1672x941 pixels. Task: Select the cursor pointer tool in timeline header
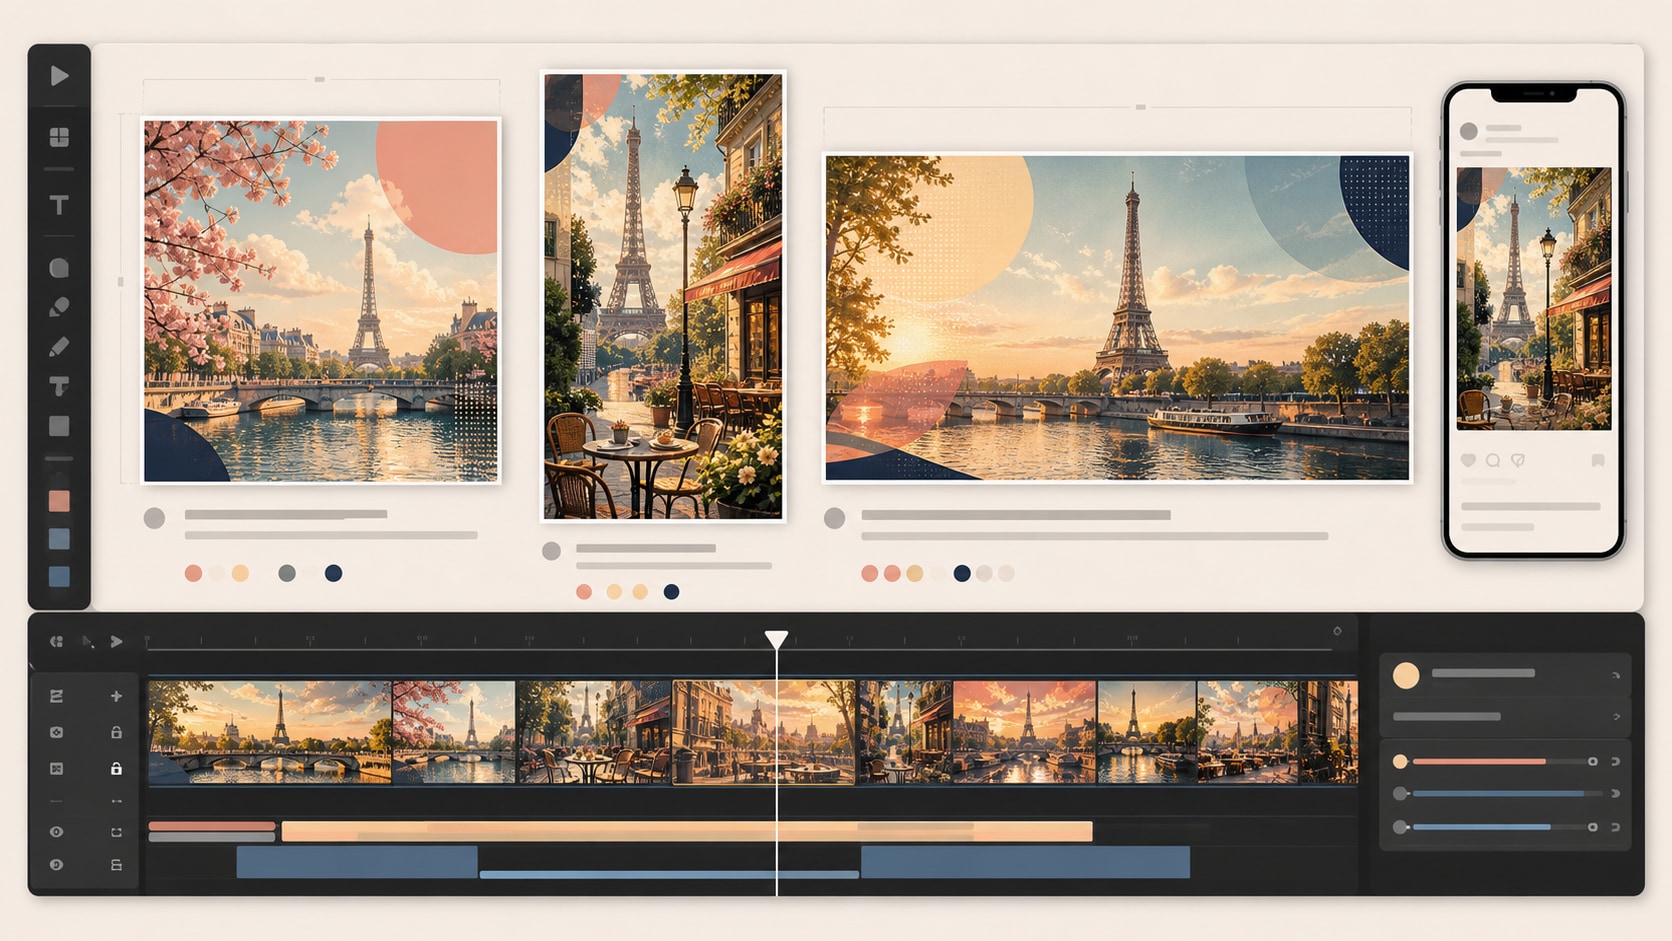coord(88,641)
